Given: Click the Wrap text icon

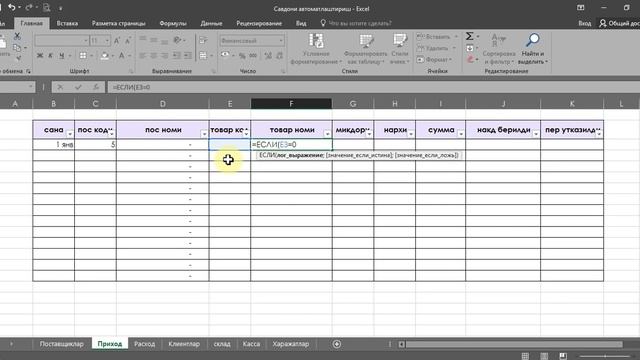Looking at the screenshot, I should (203, 40).
